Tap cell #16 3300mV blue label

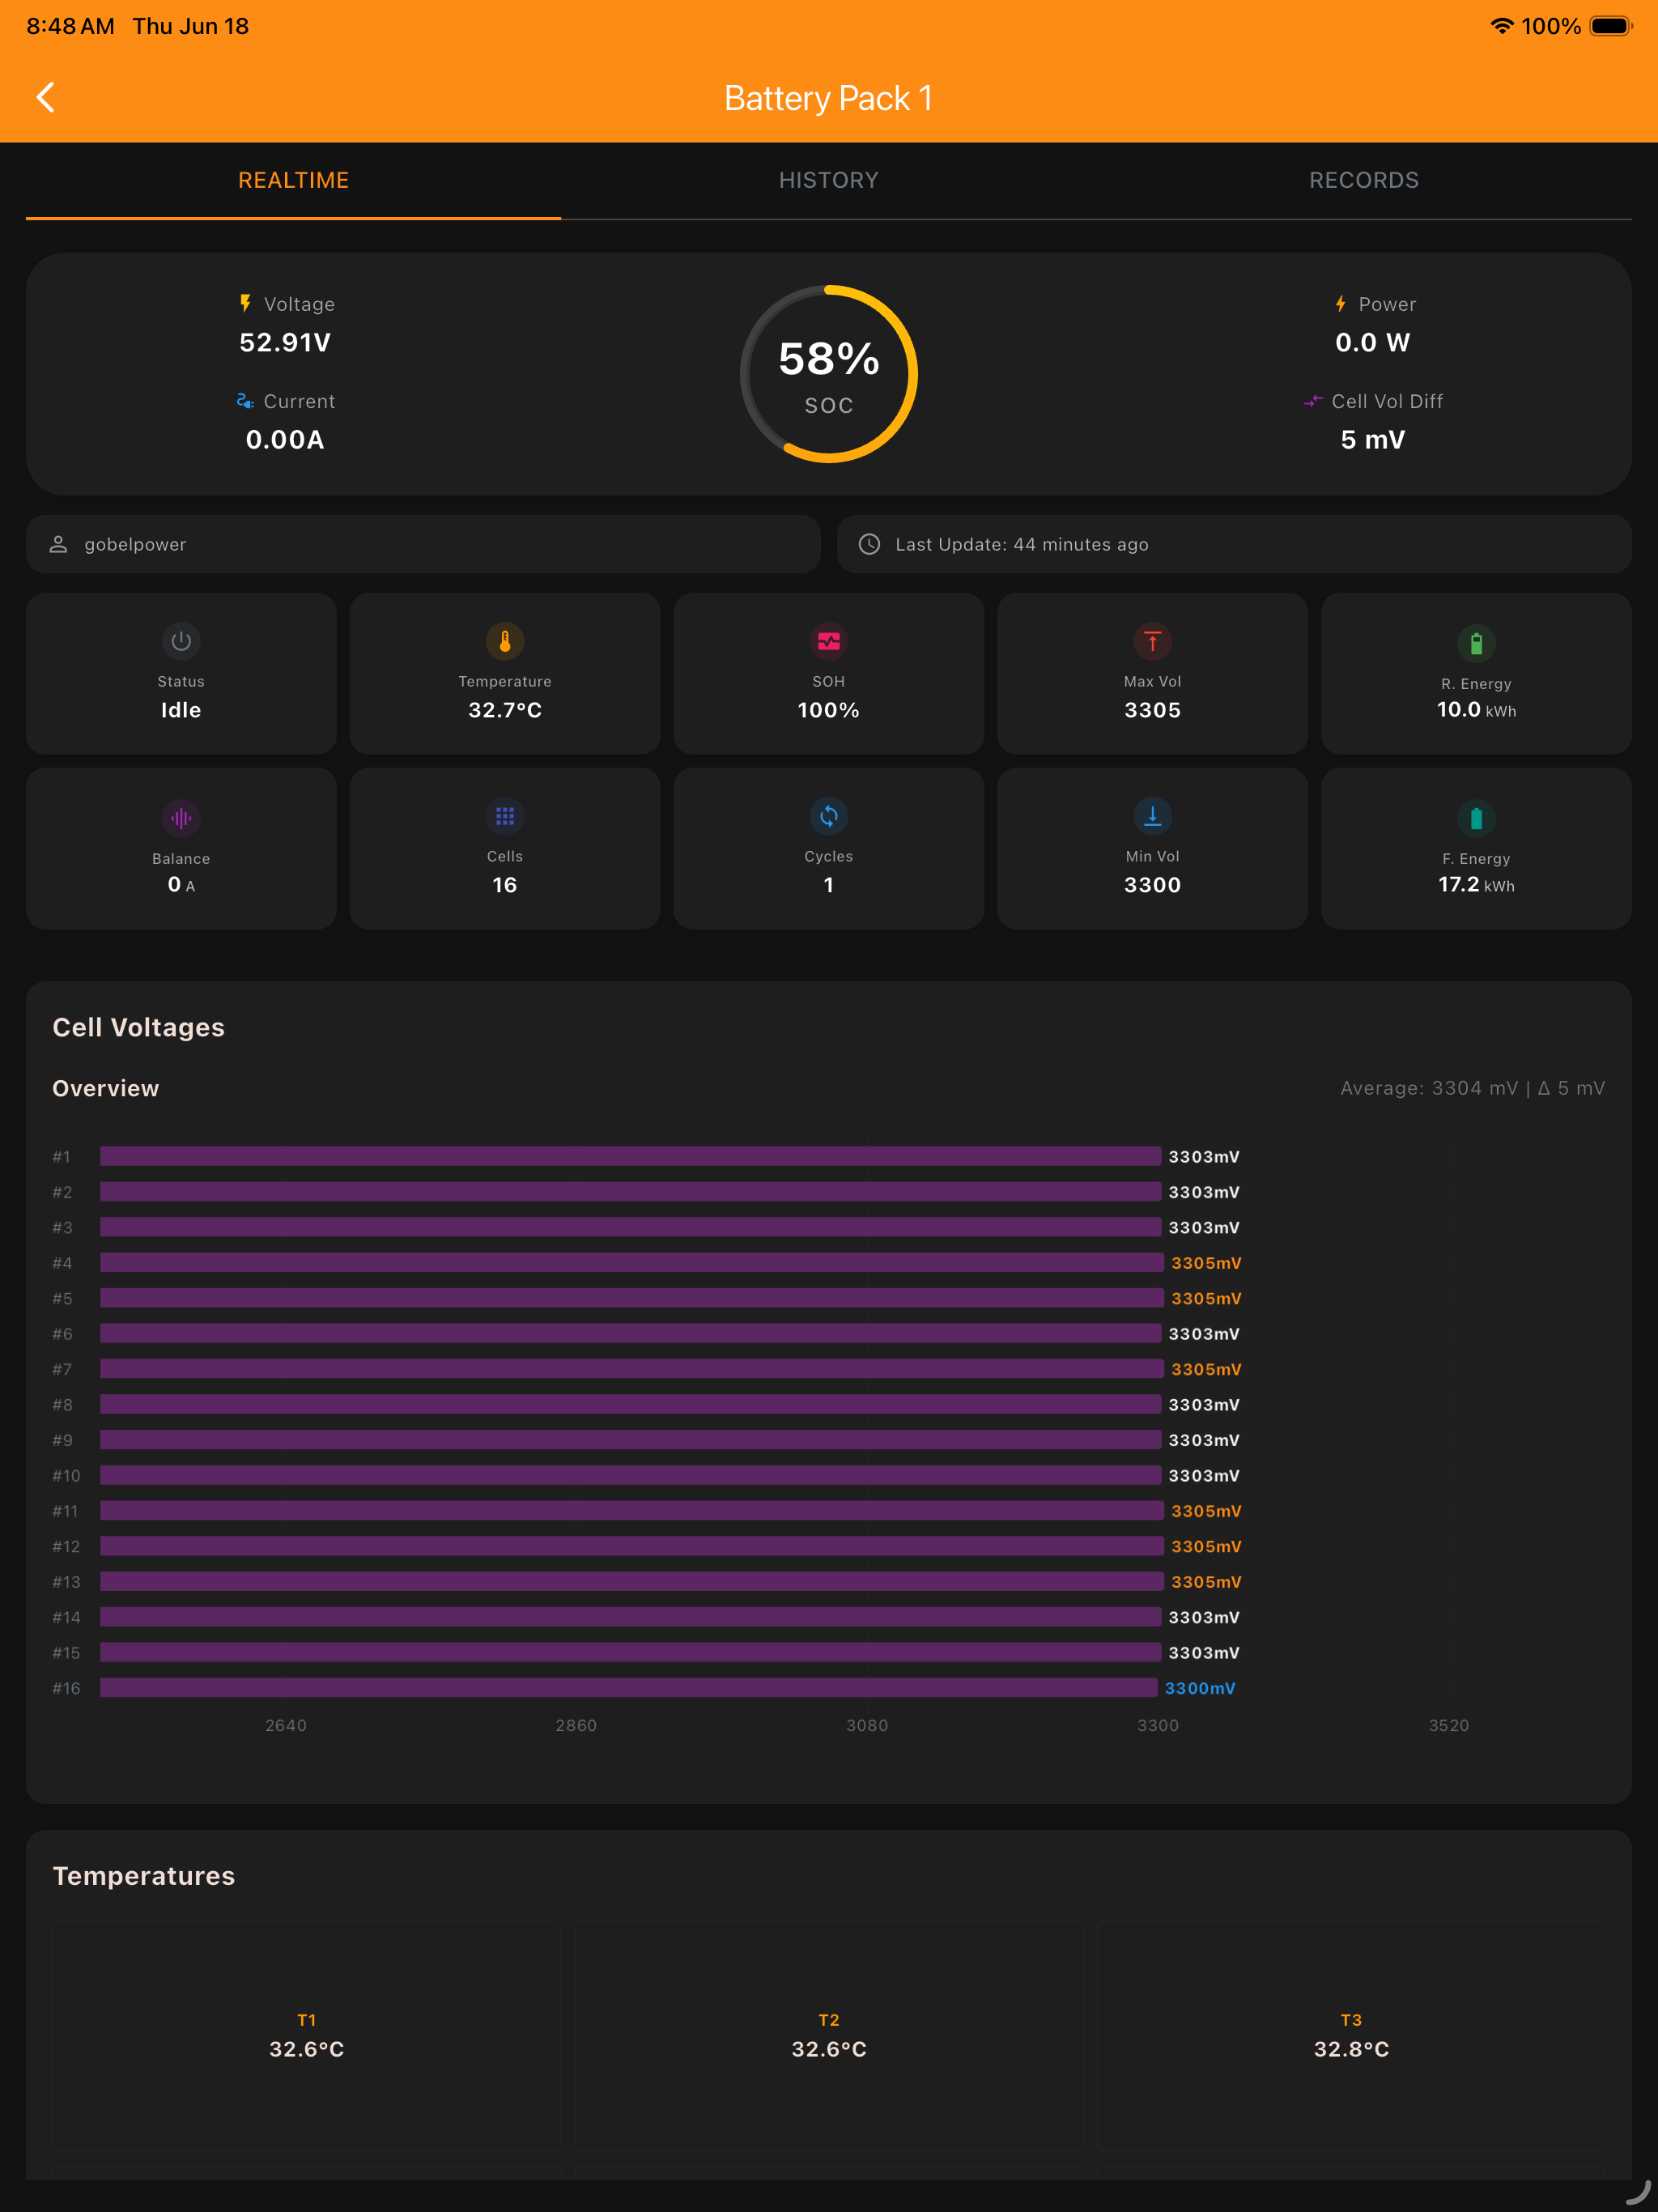click(x=1200, y=1687)
